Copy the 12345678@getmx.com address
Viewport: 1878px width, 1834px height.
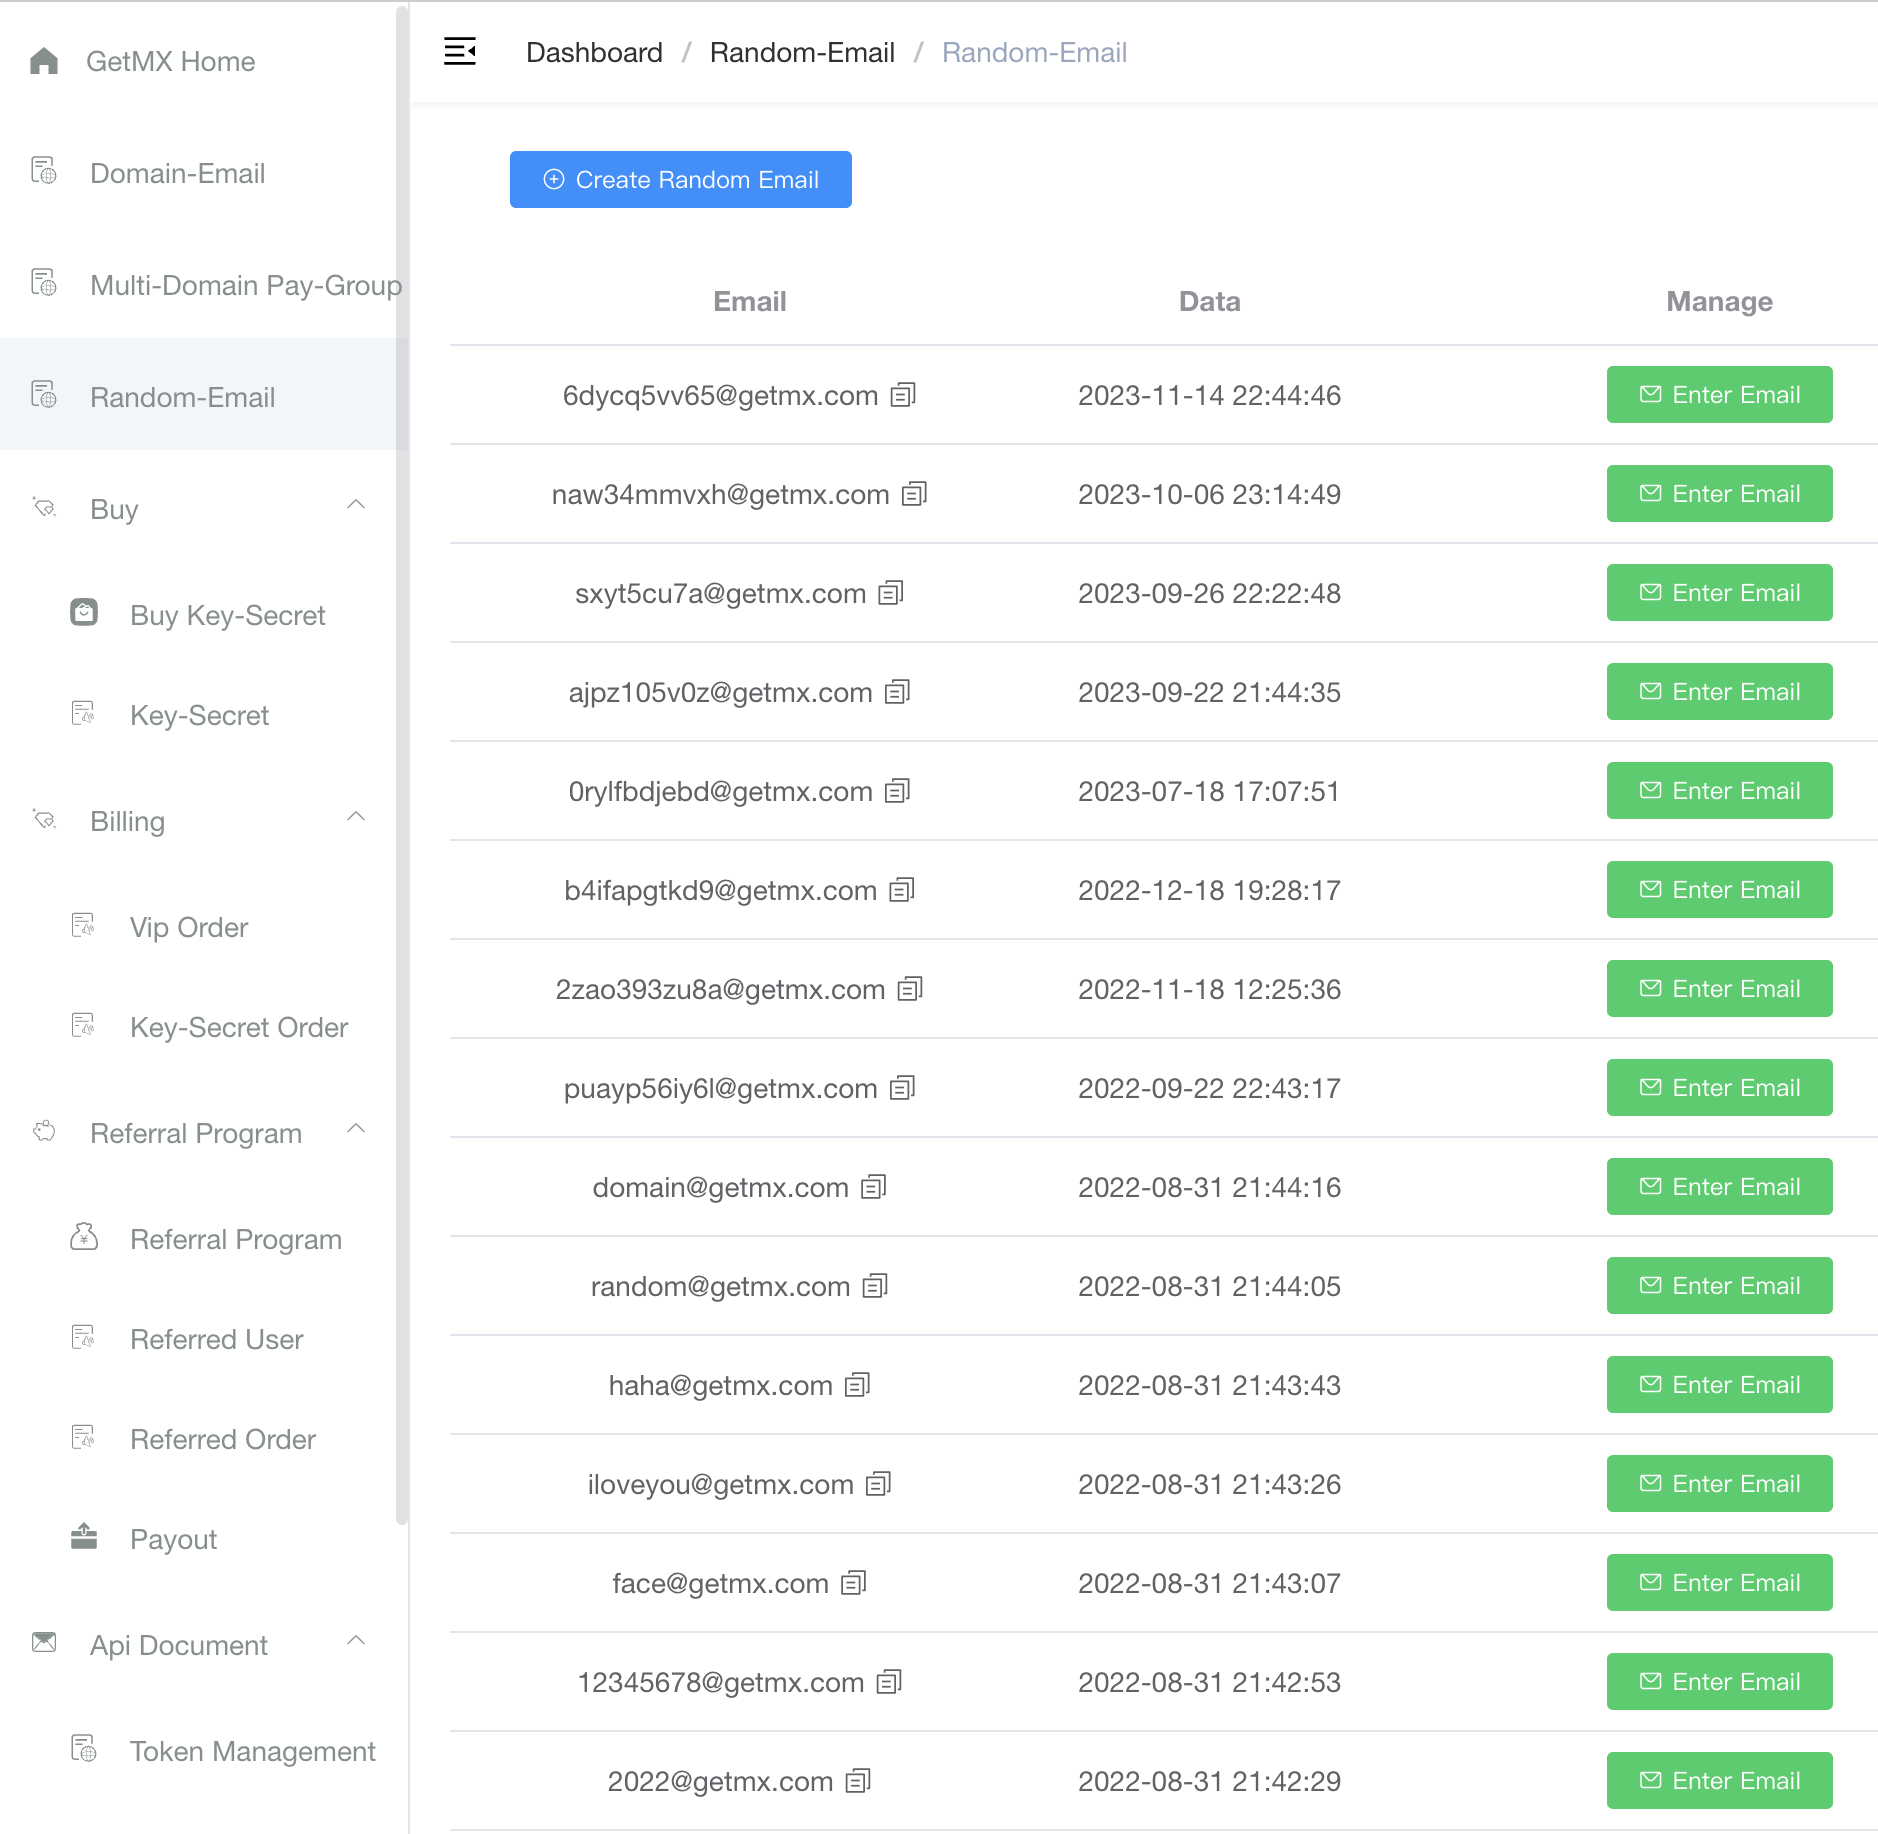click(x=889, y=1682)
